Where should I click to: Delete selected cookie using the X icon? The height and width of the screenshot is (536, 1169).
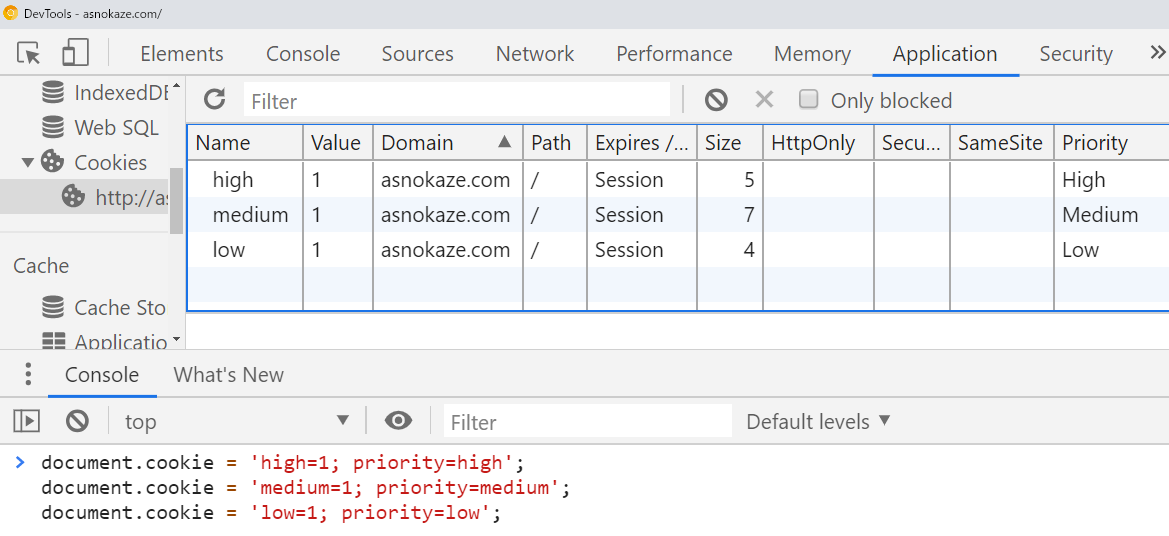tap(764, 99)
